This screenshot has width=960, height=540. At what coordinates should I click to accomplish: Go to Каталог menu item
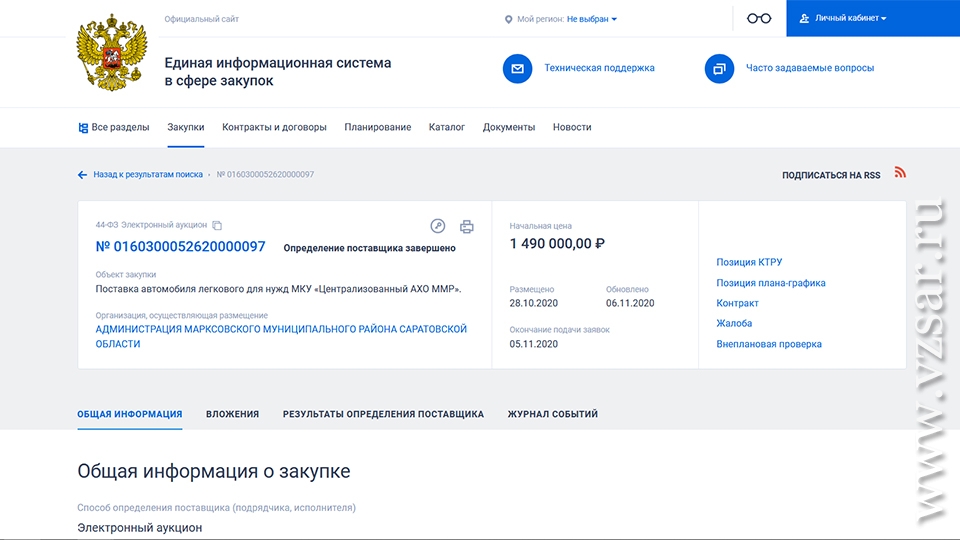447,127
